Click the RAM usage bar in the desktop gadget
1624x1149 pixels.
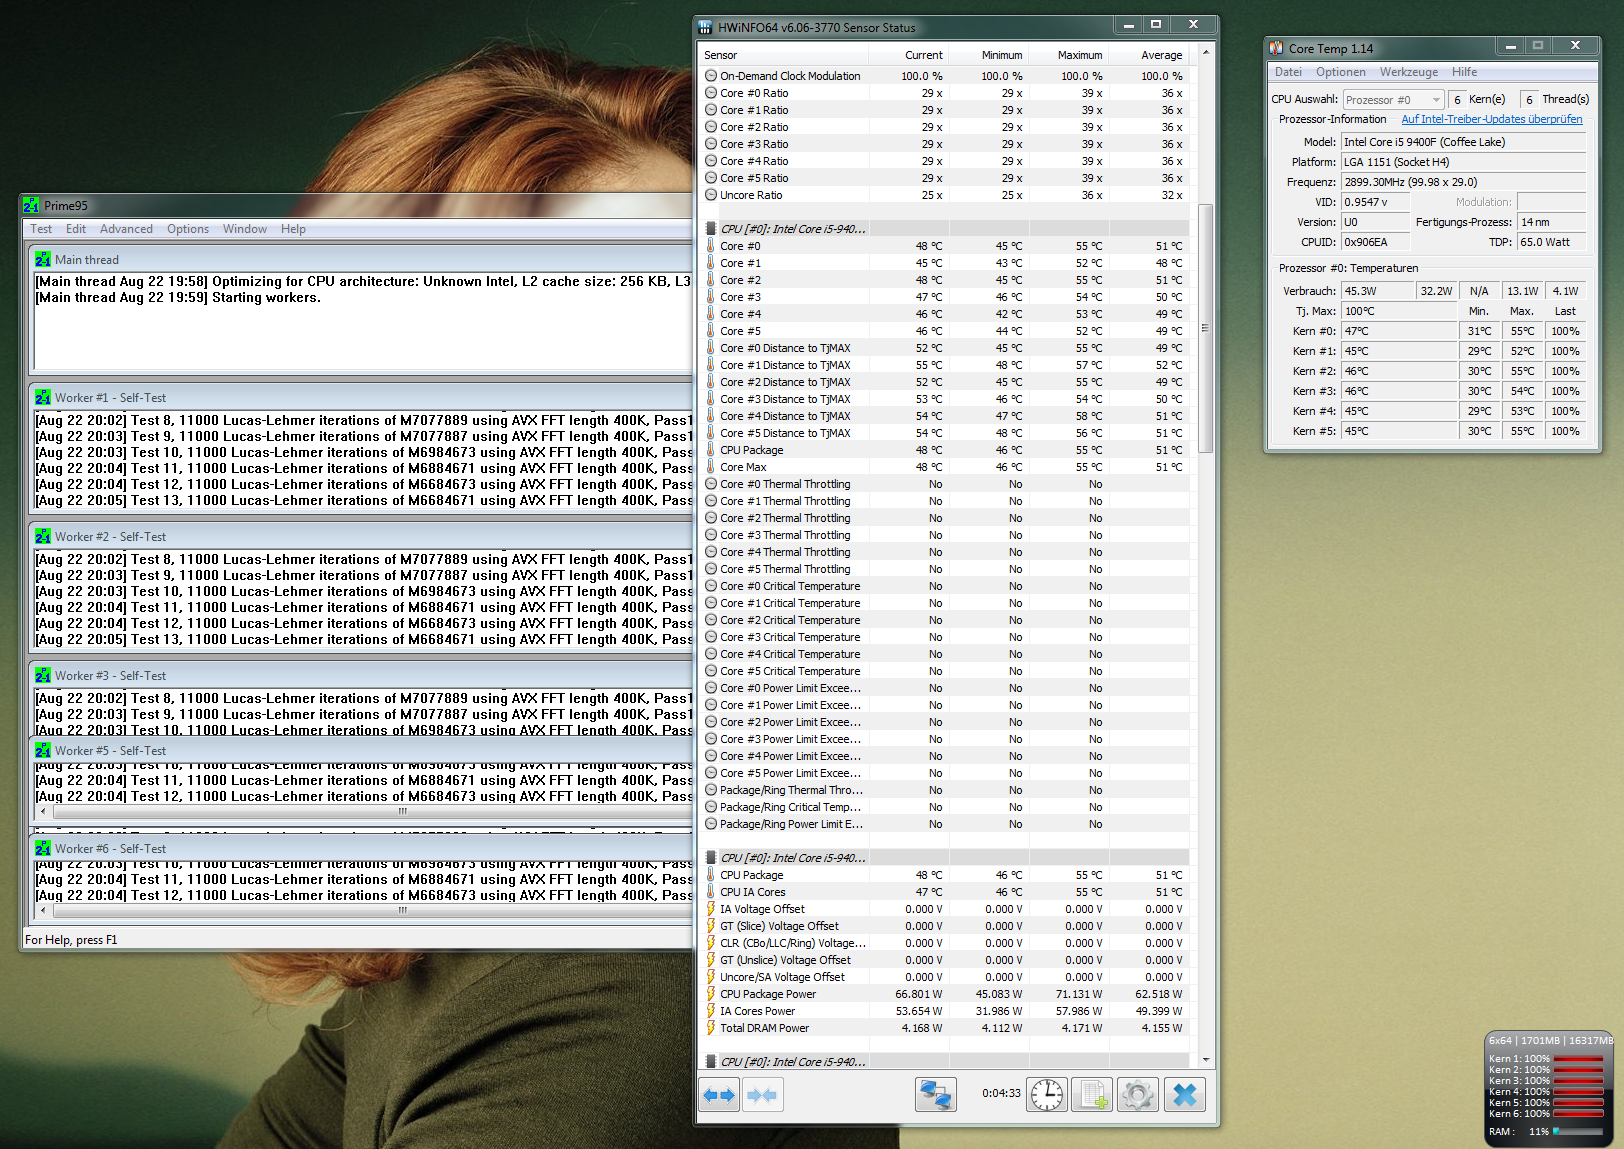[x=1578, y=1131]
